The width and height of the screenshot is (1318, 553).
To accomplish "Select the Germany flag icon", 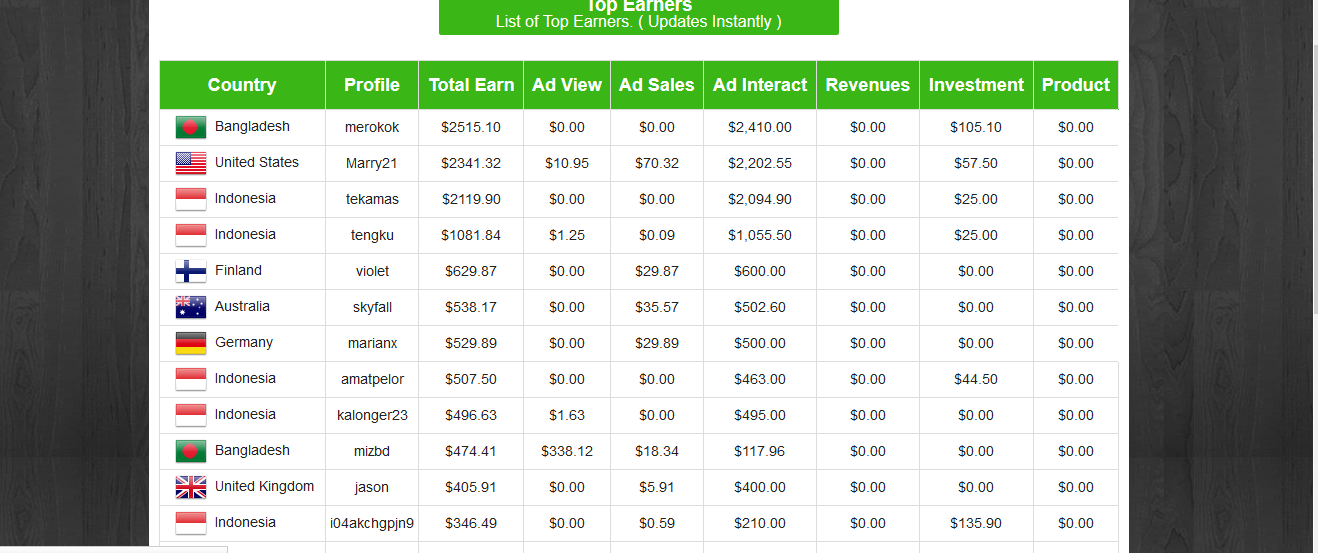I will pyautogui.click(x=190, y=343).
